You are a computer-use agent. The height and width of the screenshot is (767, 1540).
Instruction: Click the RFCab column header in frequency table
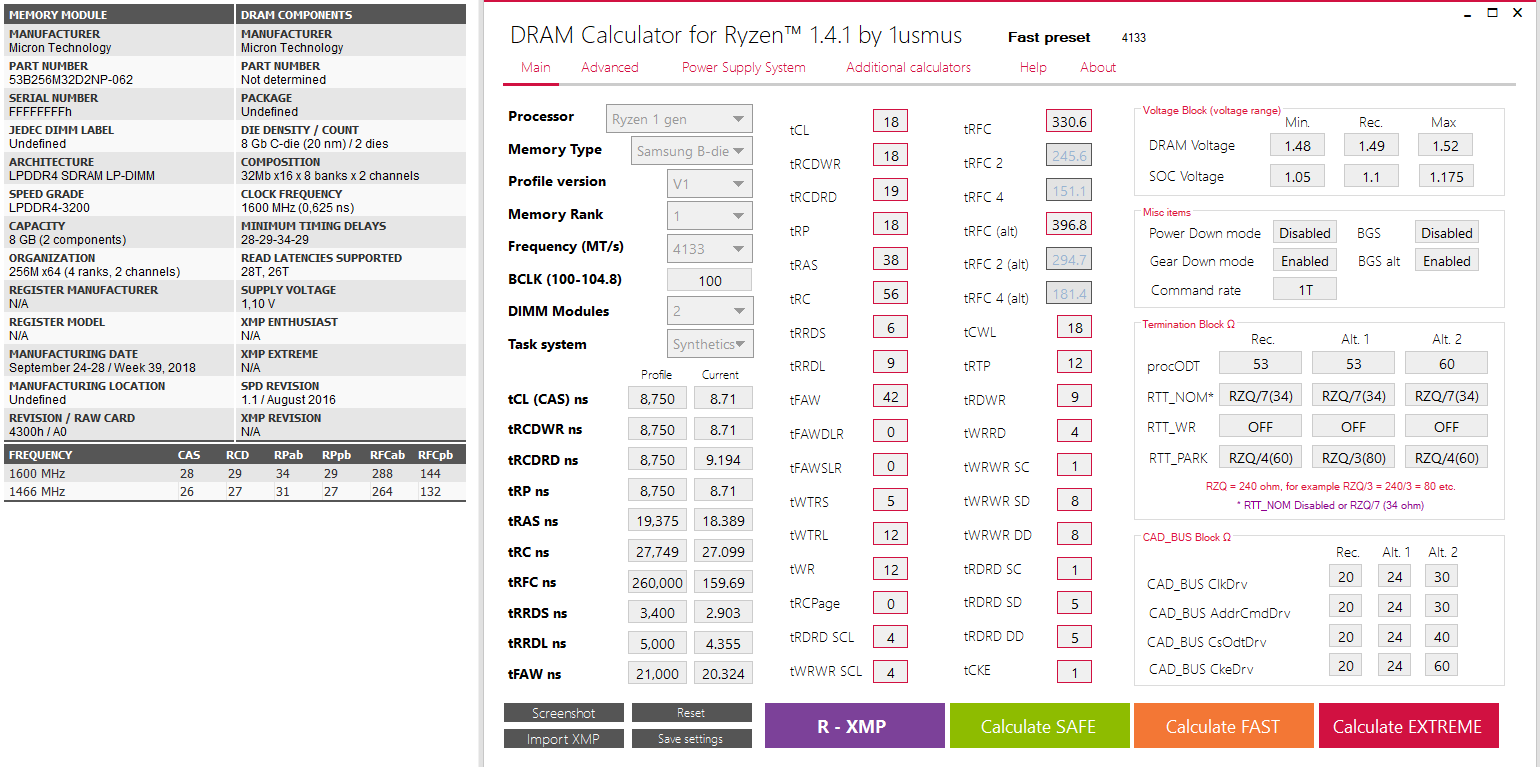tap(388, 455)
